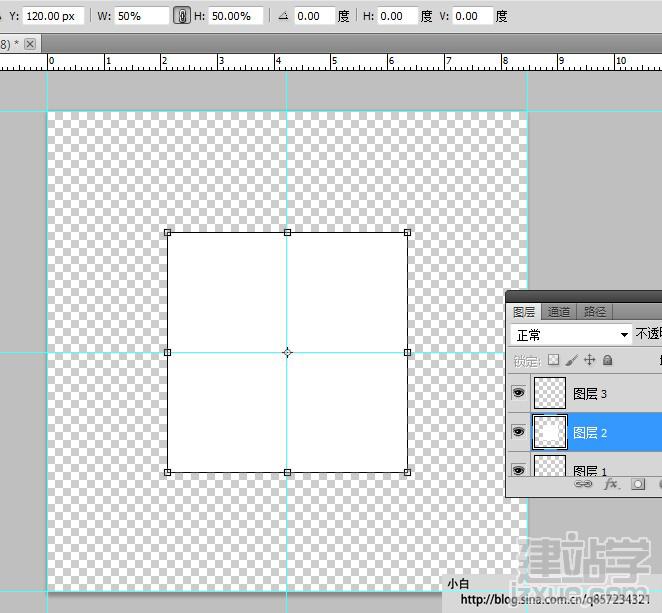The width and height of the screenshot is (662, 613).
Task: Click the bottom-left transform handle
Action: pyautogui.click(x=167, y=472)
